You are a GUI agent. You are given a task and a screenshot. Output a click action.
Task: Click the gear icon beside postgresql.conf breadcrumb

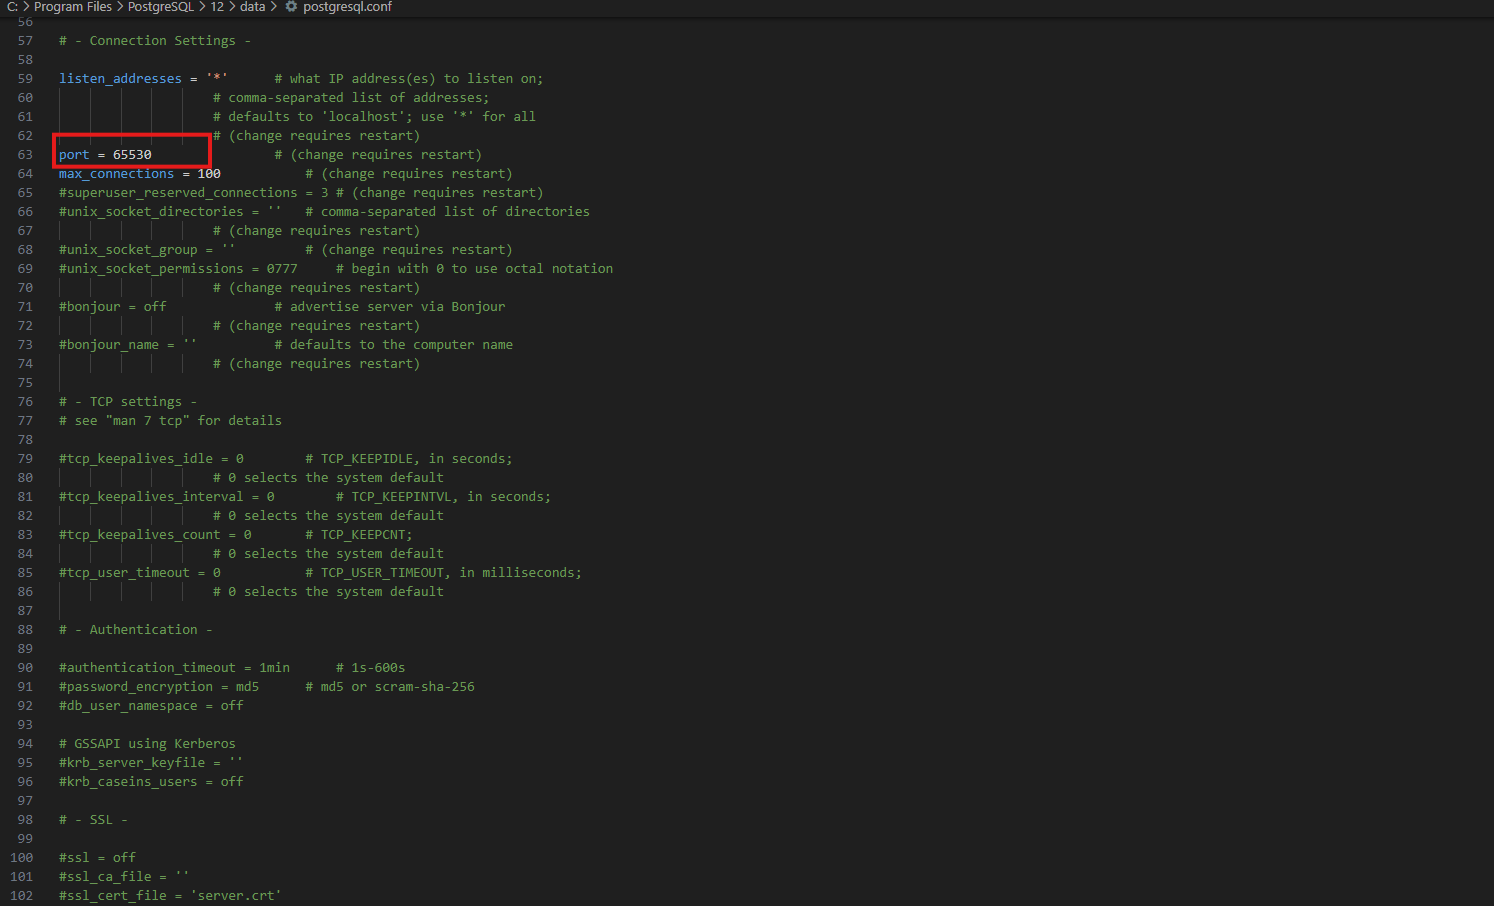[291, 7]
